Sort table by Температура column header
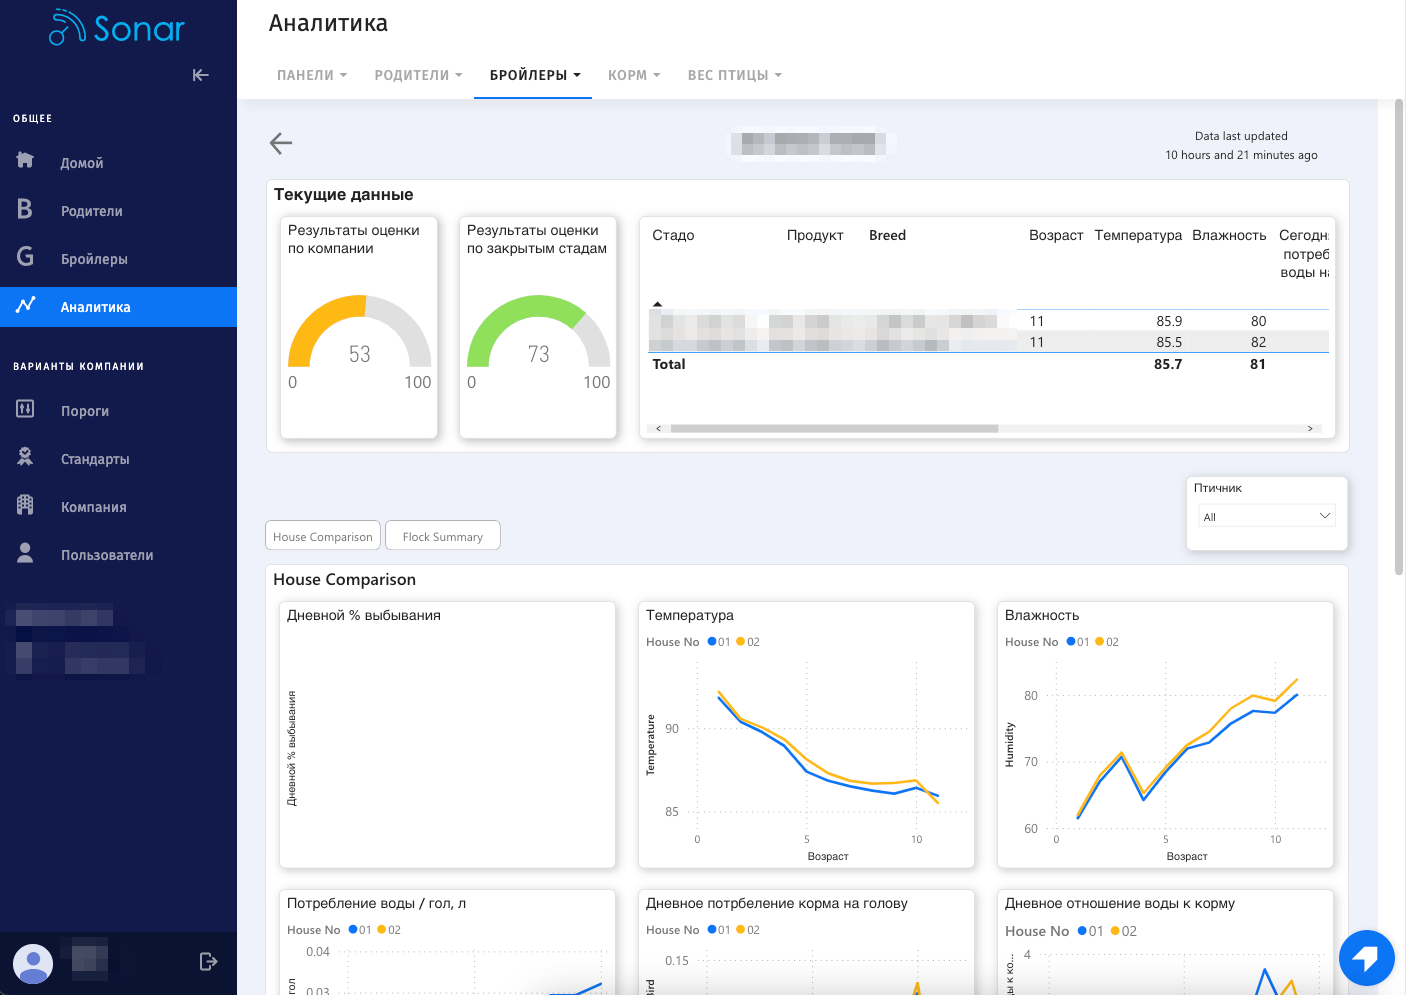 tap(1138, 235)
